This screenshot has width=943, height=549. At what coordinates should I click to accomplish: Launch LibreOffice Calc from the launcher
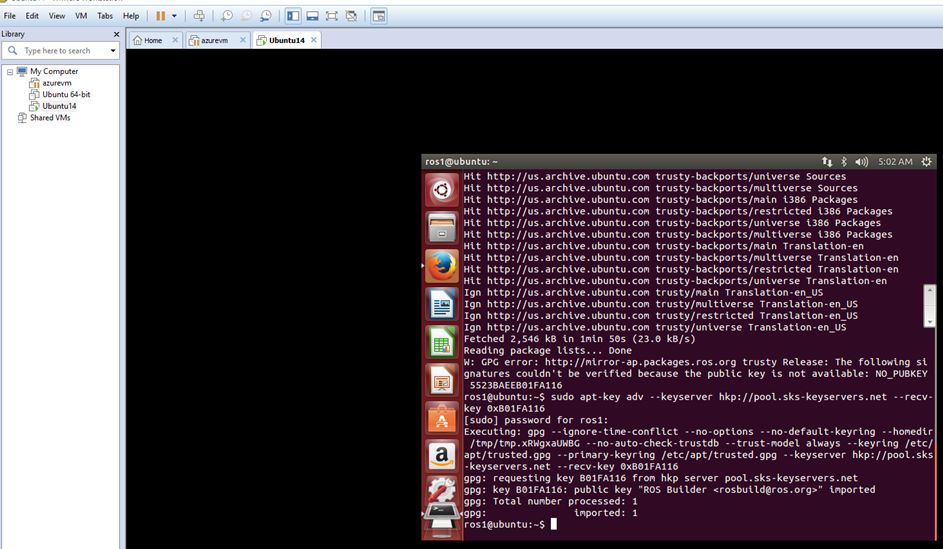tap(441, 342)
